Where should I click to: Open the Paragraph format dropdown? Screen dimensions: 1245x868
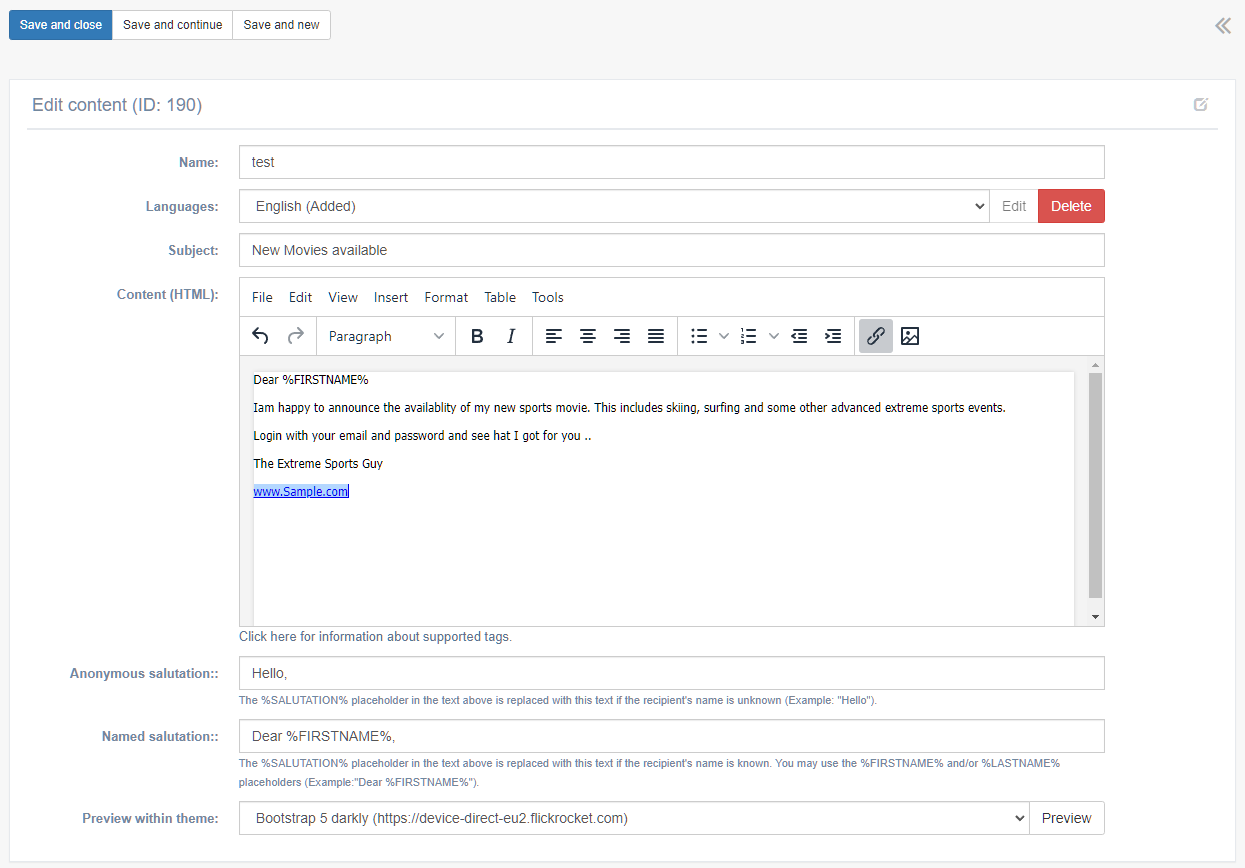click(x=386, y=336)
